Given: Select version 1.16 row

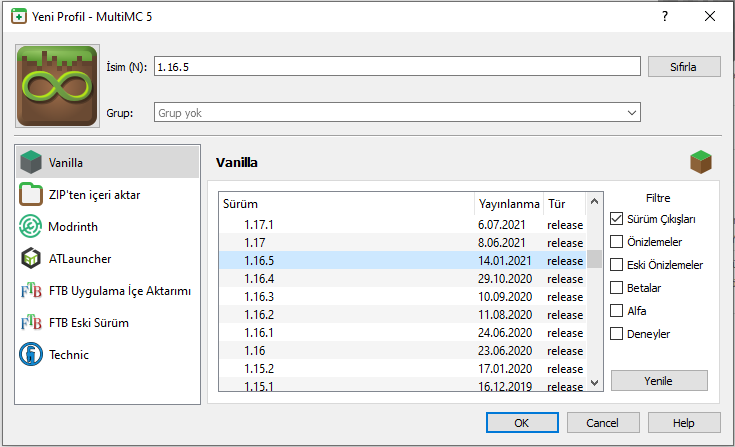Looking at the screenshot, I should [x=403, y=350].
